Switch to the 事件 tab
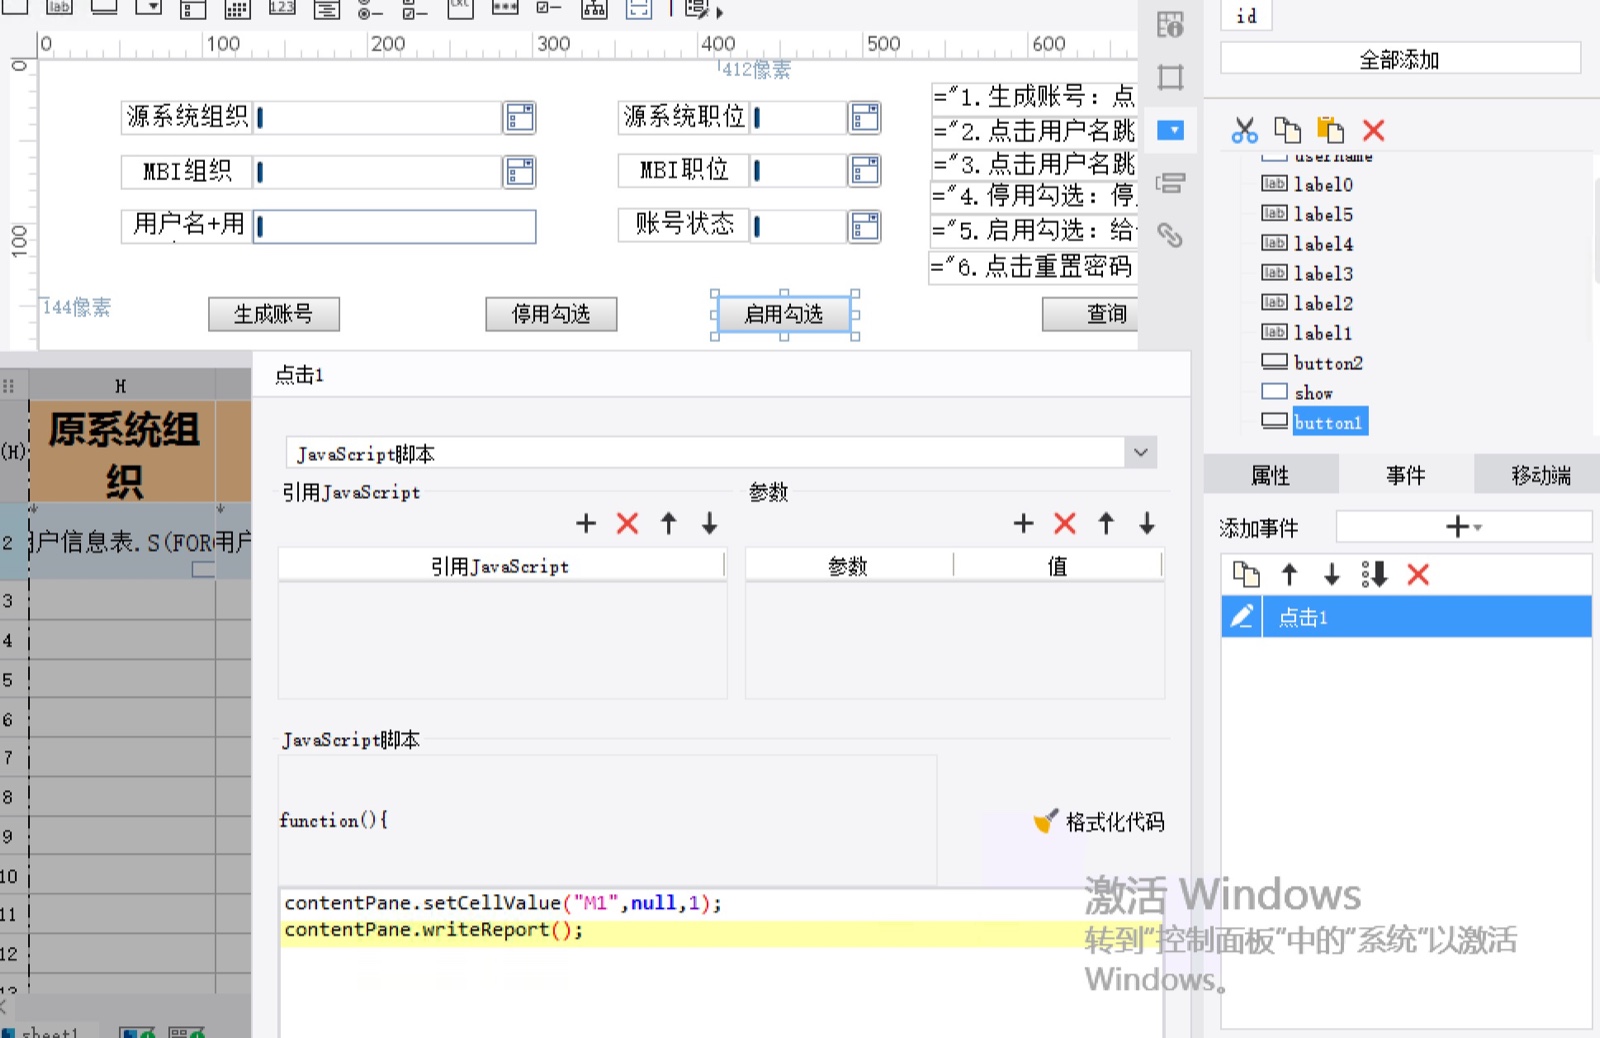 tap(1405, 476)
